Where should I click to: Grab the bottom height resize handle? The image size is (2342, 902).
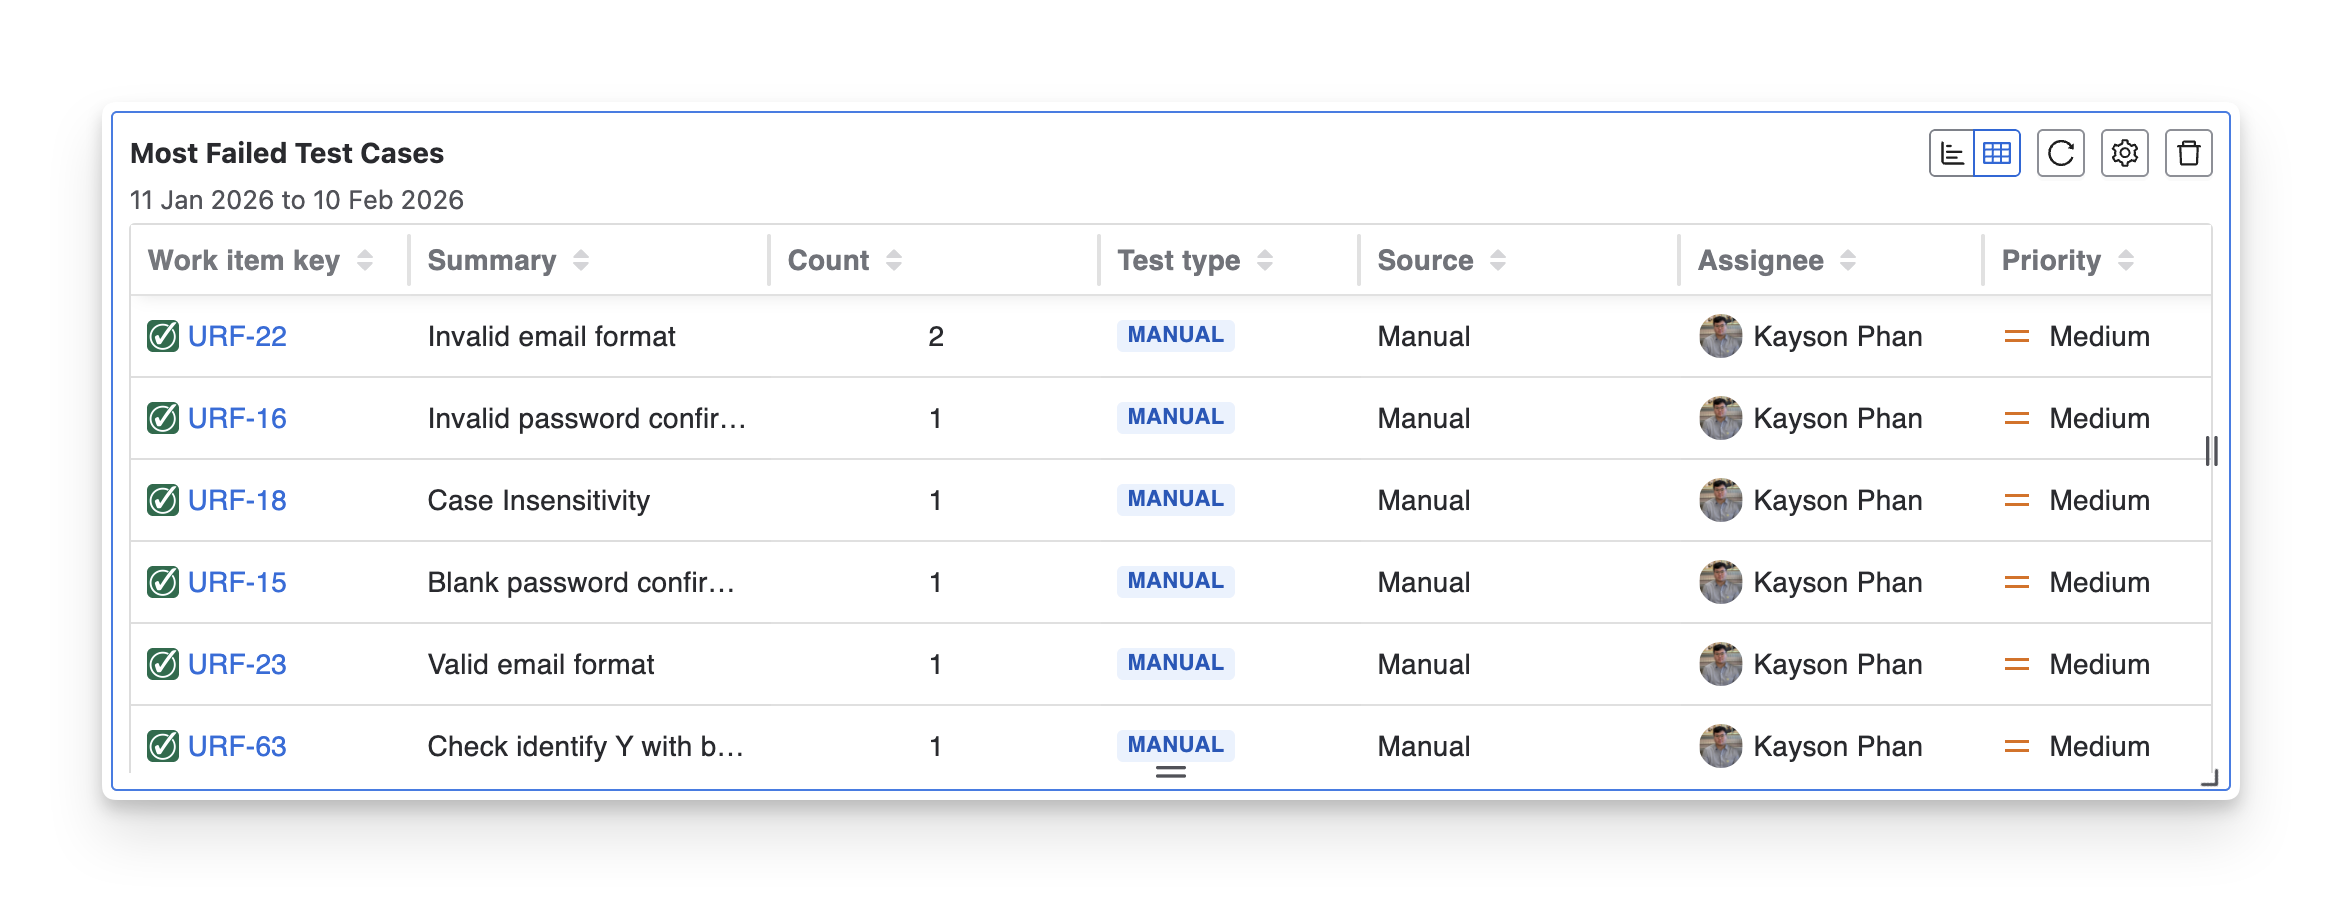point(1171,772)
